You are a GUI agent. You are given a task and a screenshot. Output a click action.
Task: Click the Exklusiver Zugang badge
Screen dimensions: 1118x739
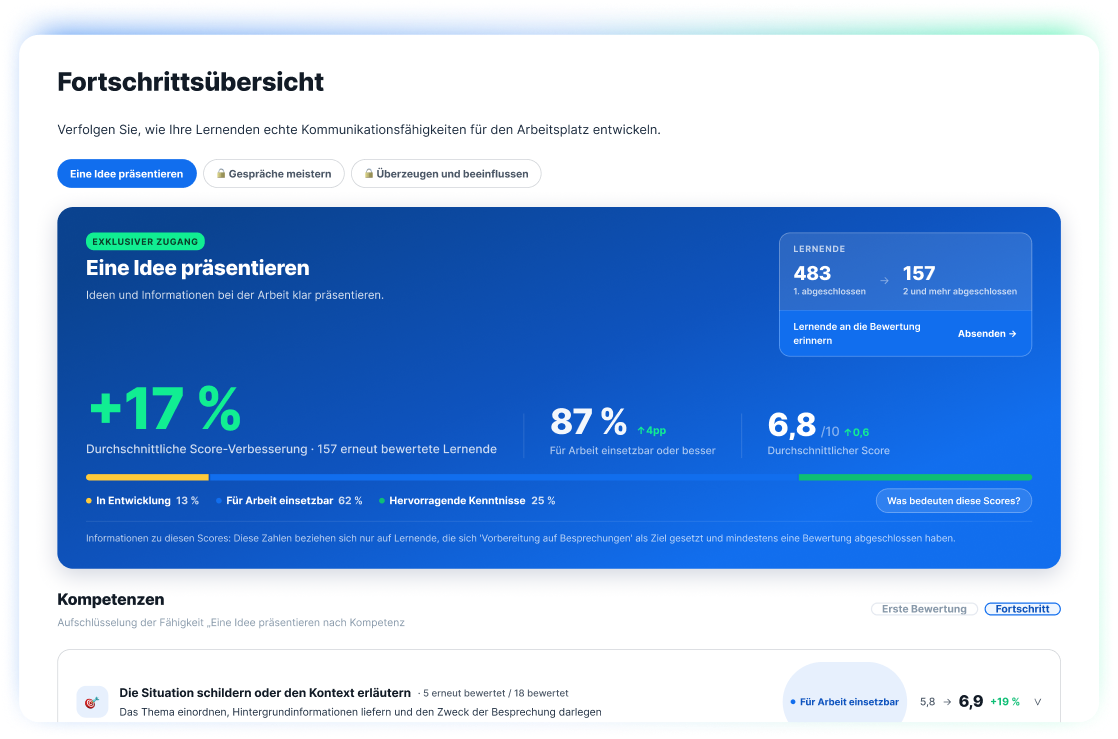[x=145, y=241]
